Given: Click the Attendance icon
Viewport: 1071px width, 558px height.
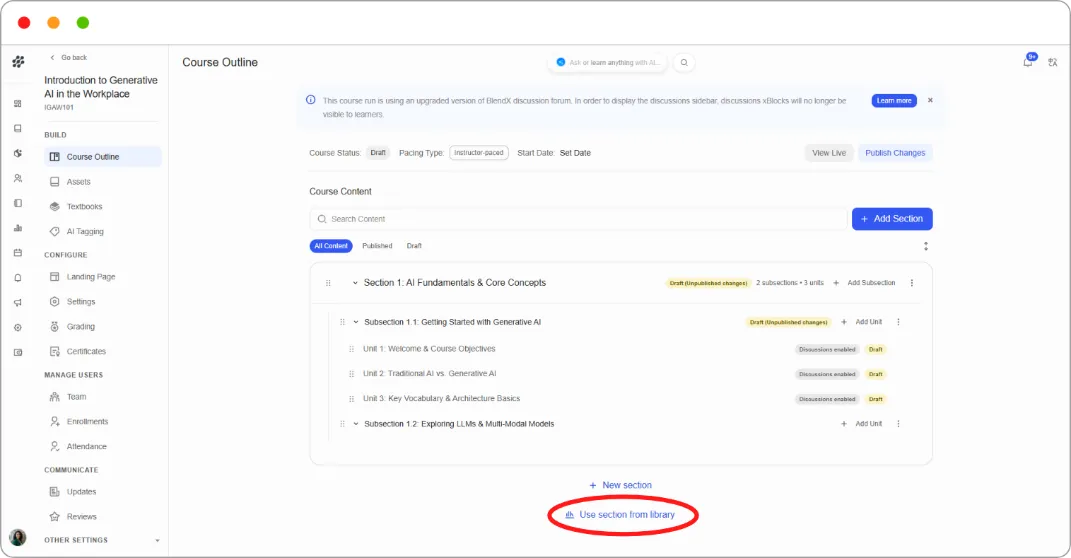Looking at the screenshot, I should (x=55, y=446).
